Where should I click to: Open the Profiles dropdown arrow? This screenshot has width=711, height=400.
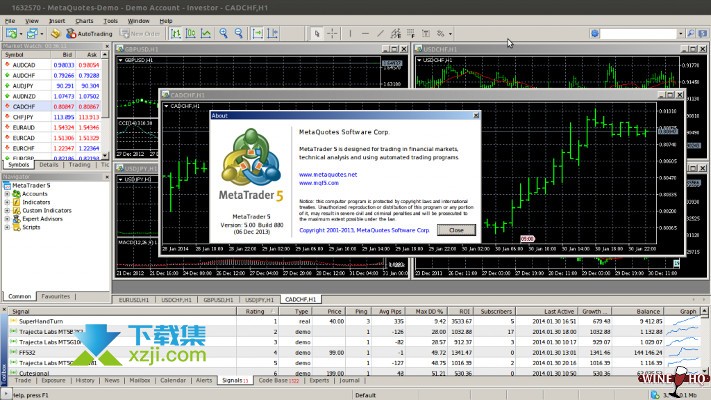click(42, 34)
